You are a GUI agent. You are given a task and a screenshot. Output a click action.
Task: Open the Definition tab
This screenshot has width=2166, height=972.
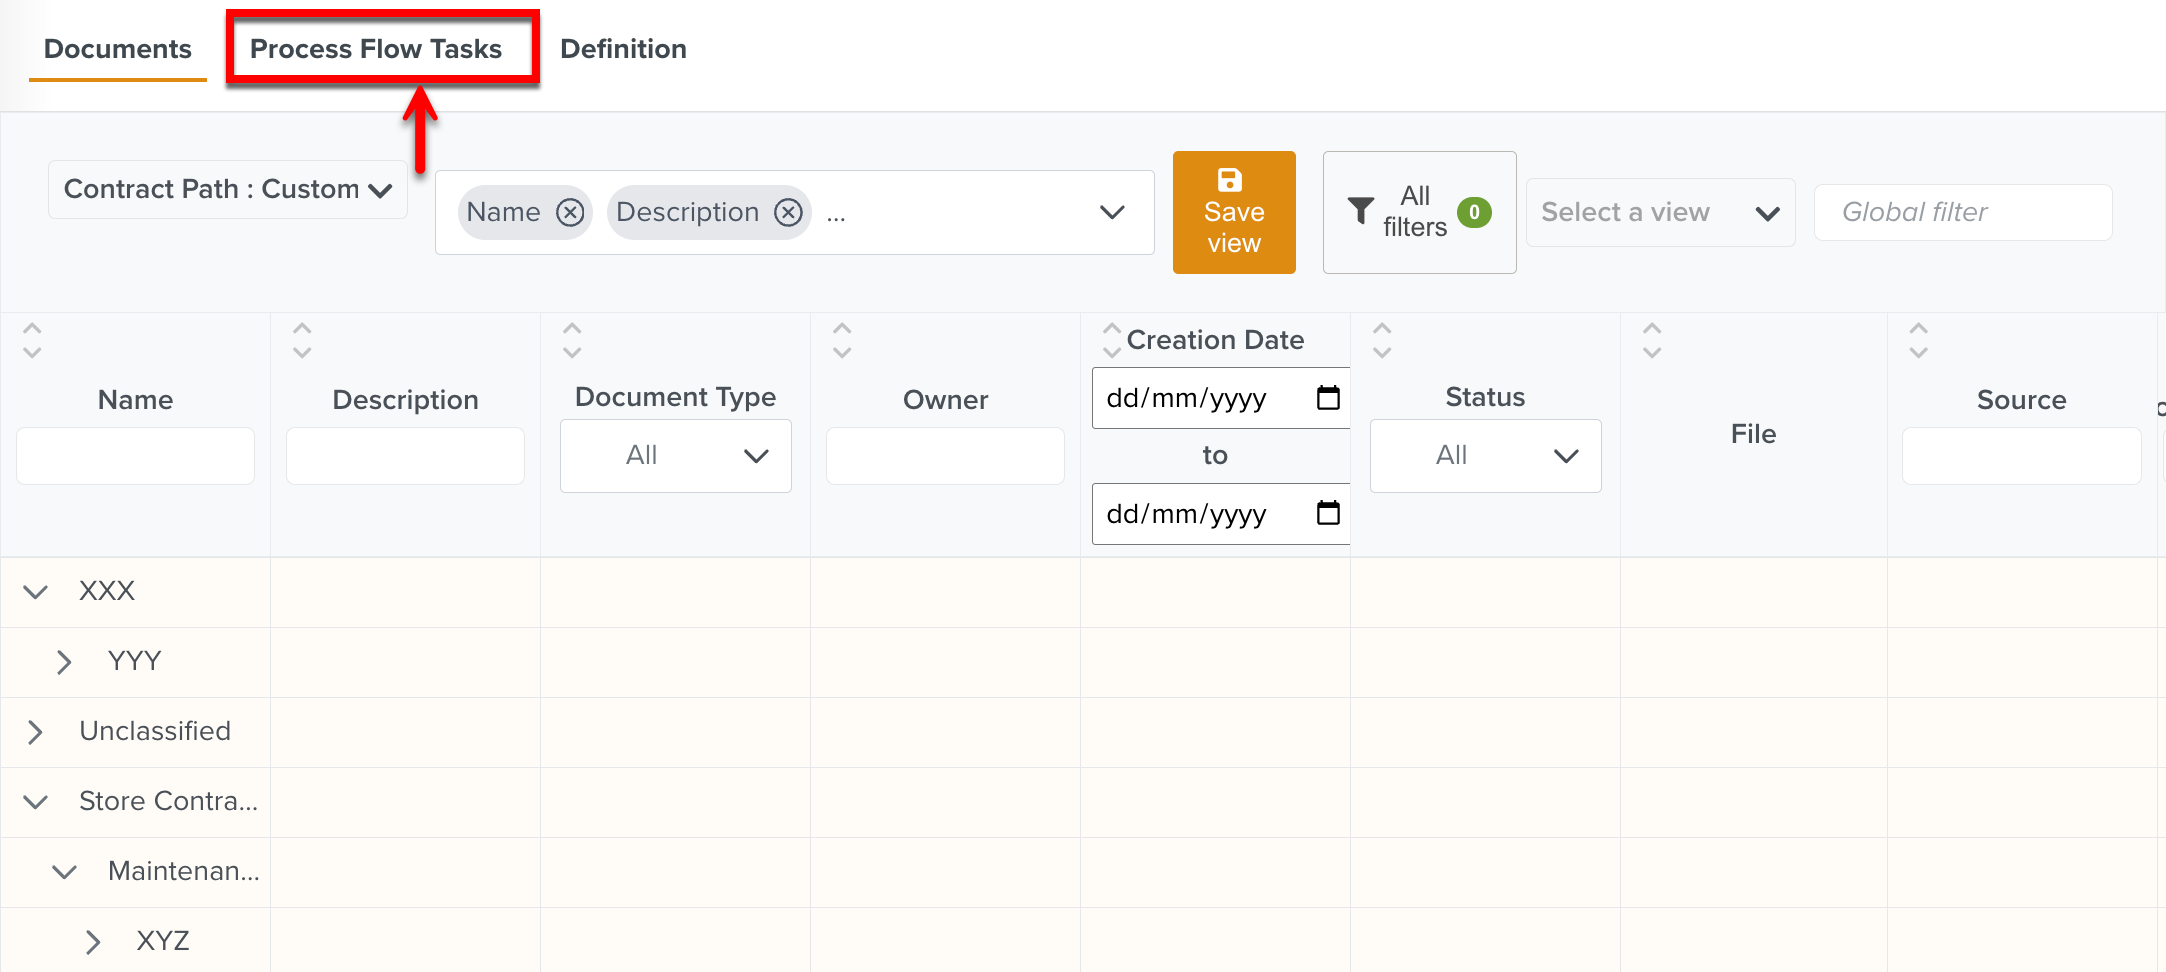(x=623, y=48)
